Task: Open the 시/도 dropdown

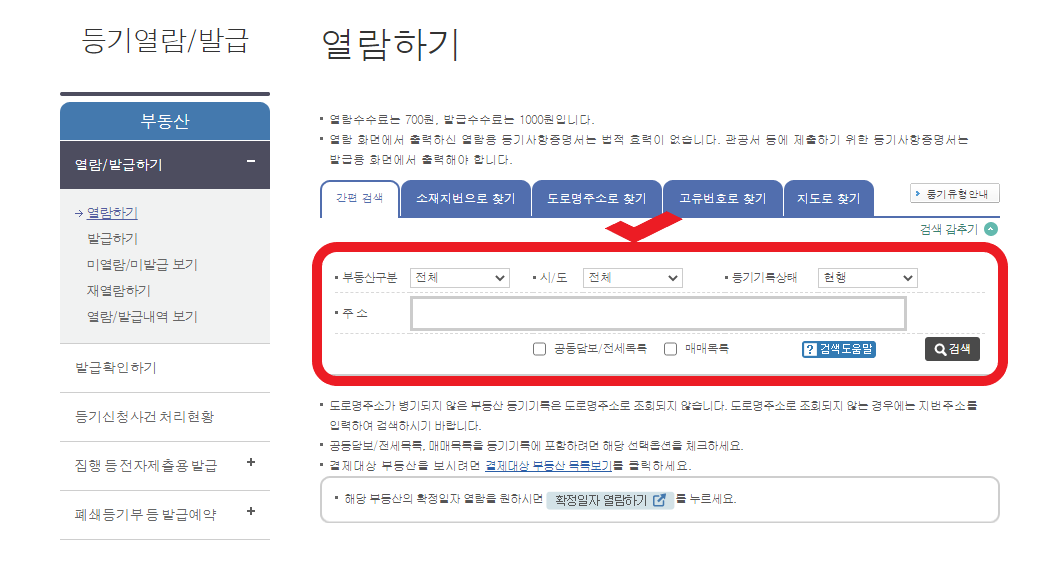Action: coord(632,278)
